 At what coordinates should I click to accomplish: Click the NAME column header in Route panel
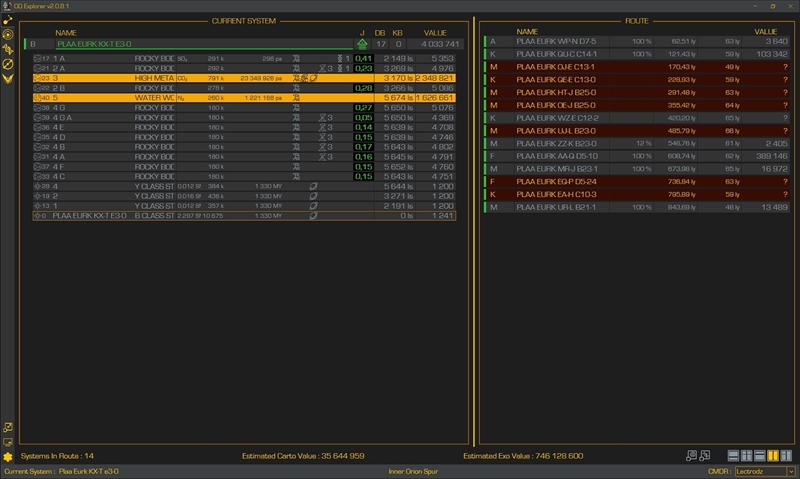[x=527, y=32]
